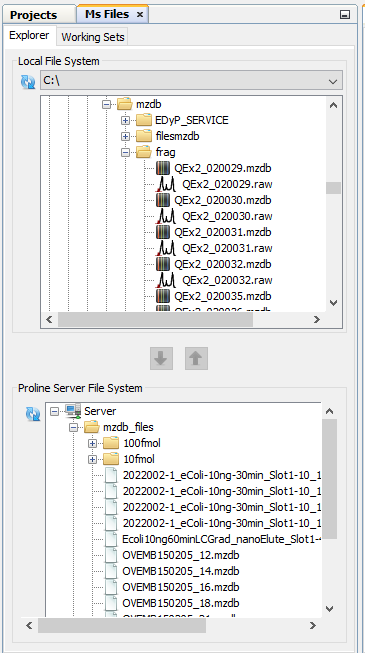
Task: Open the Working Sets tab
Action: tap(92, 37)
